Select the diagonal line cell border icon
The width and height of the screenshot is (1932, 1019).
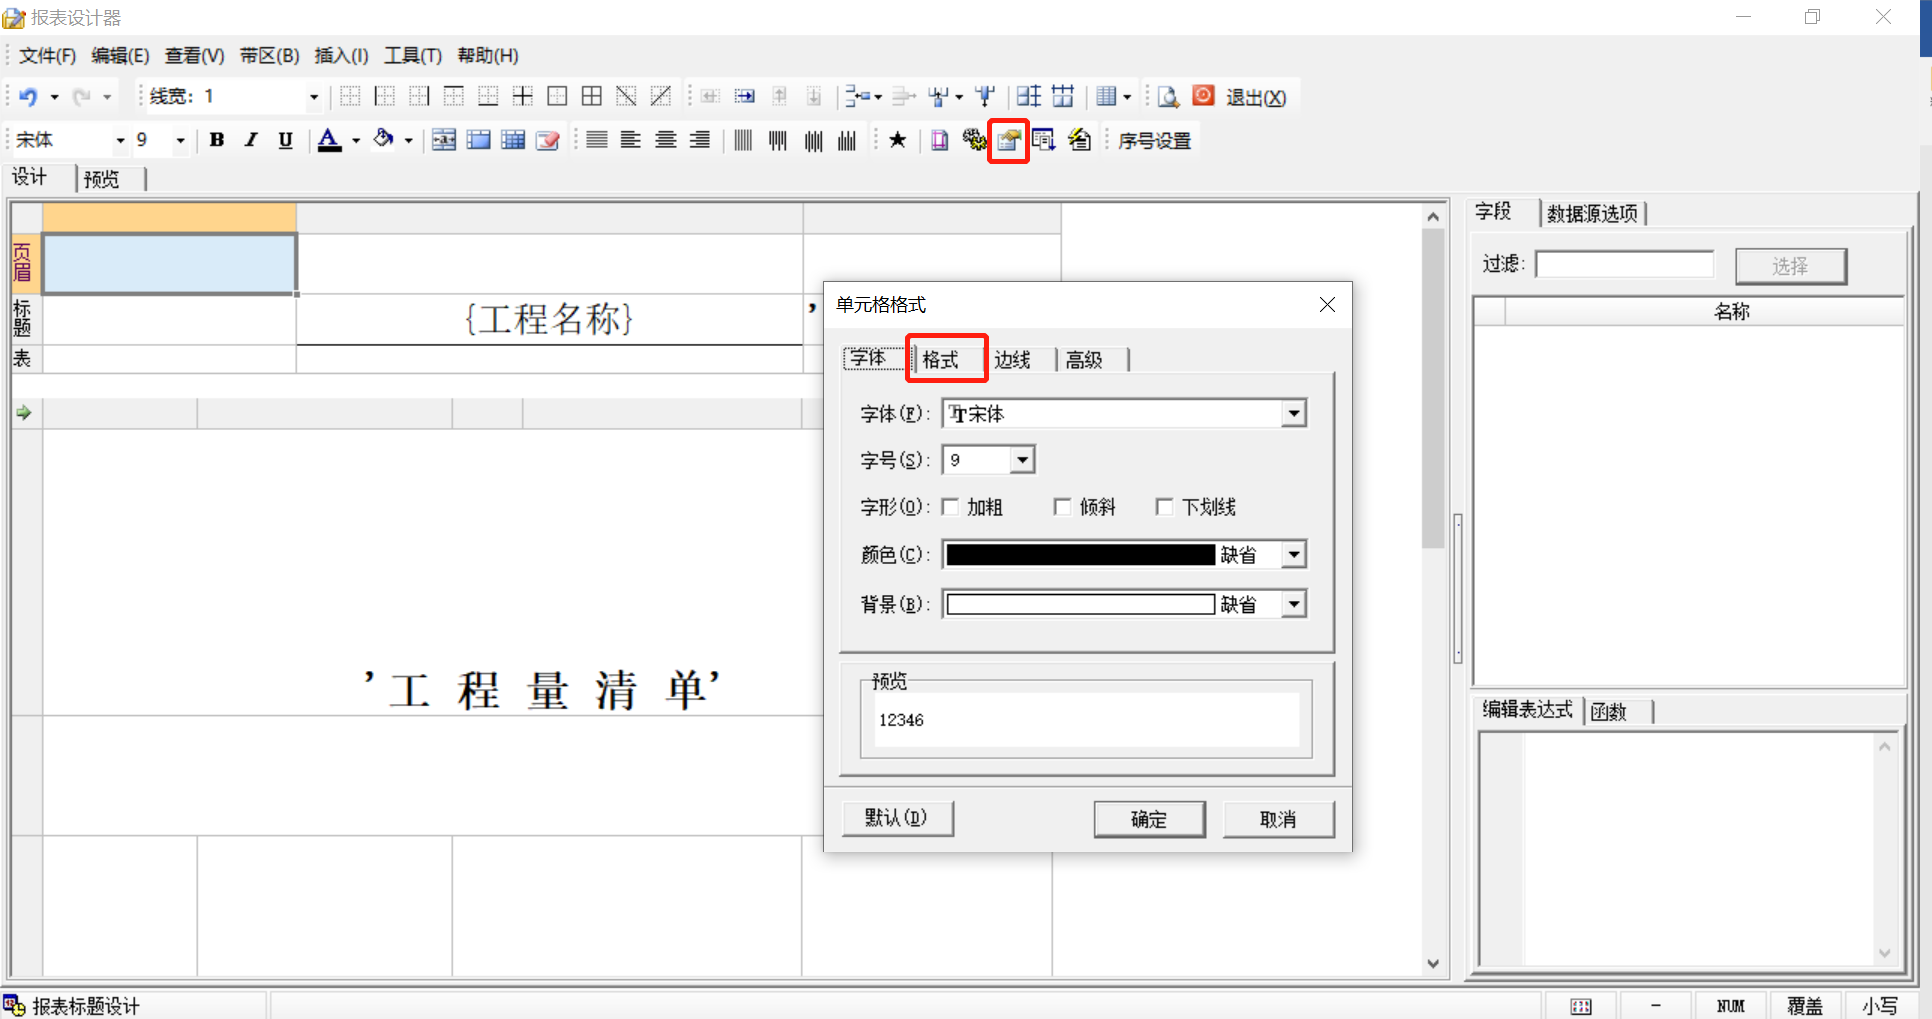pos(626,95)
